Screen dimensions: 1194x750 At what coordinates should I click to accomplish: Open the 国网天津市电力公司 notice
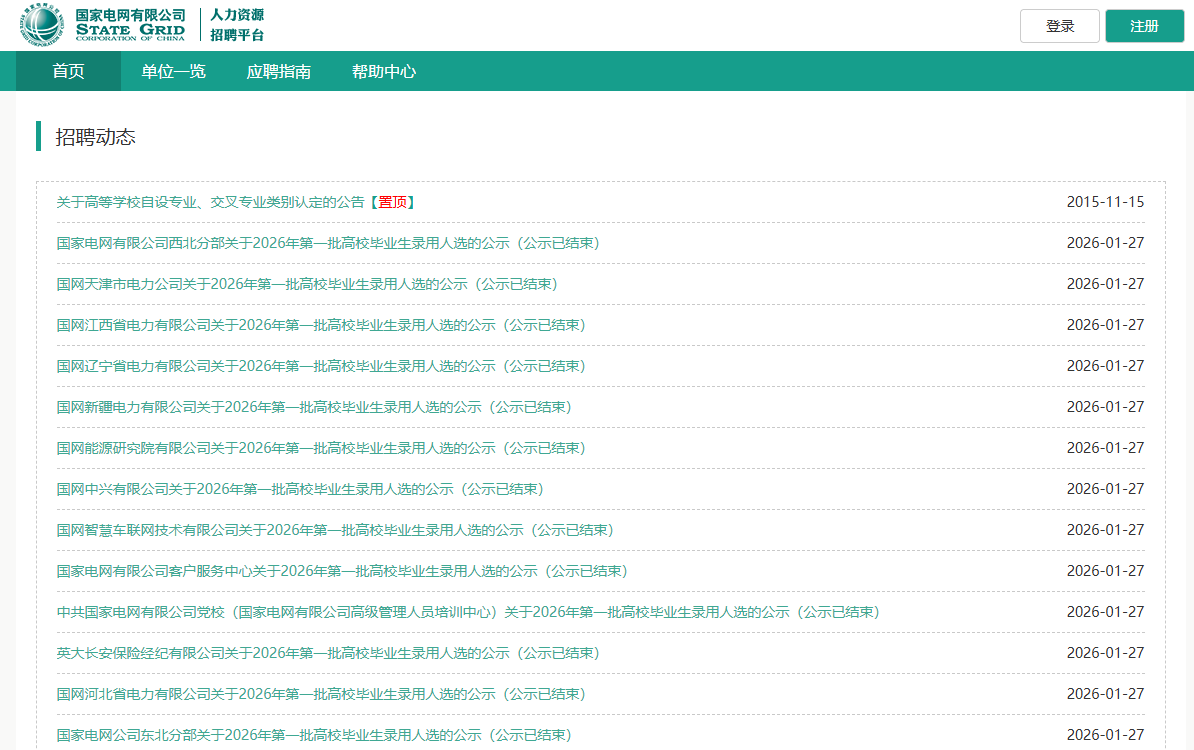pos(307,284)
